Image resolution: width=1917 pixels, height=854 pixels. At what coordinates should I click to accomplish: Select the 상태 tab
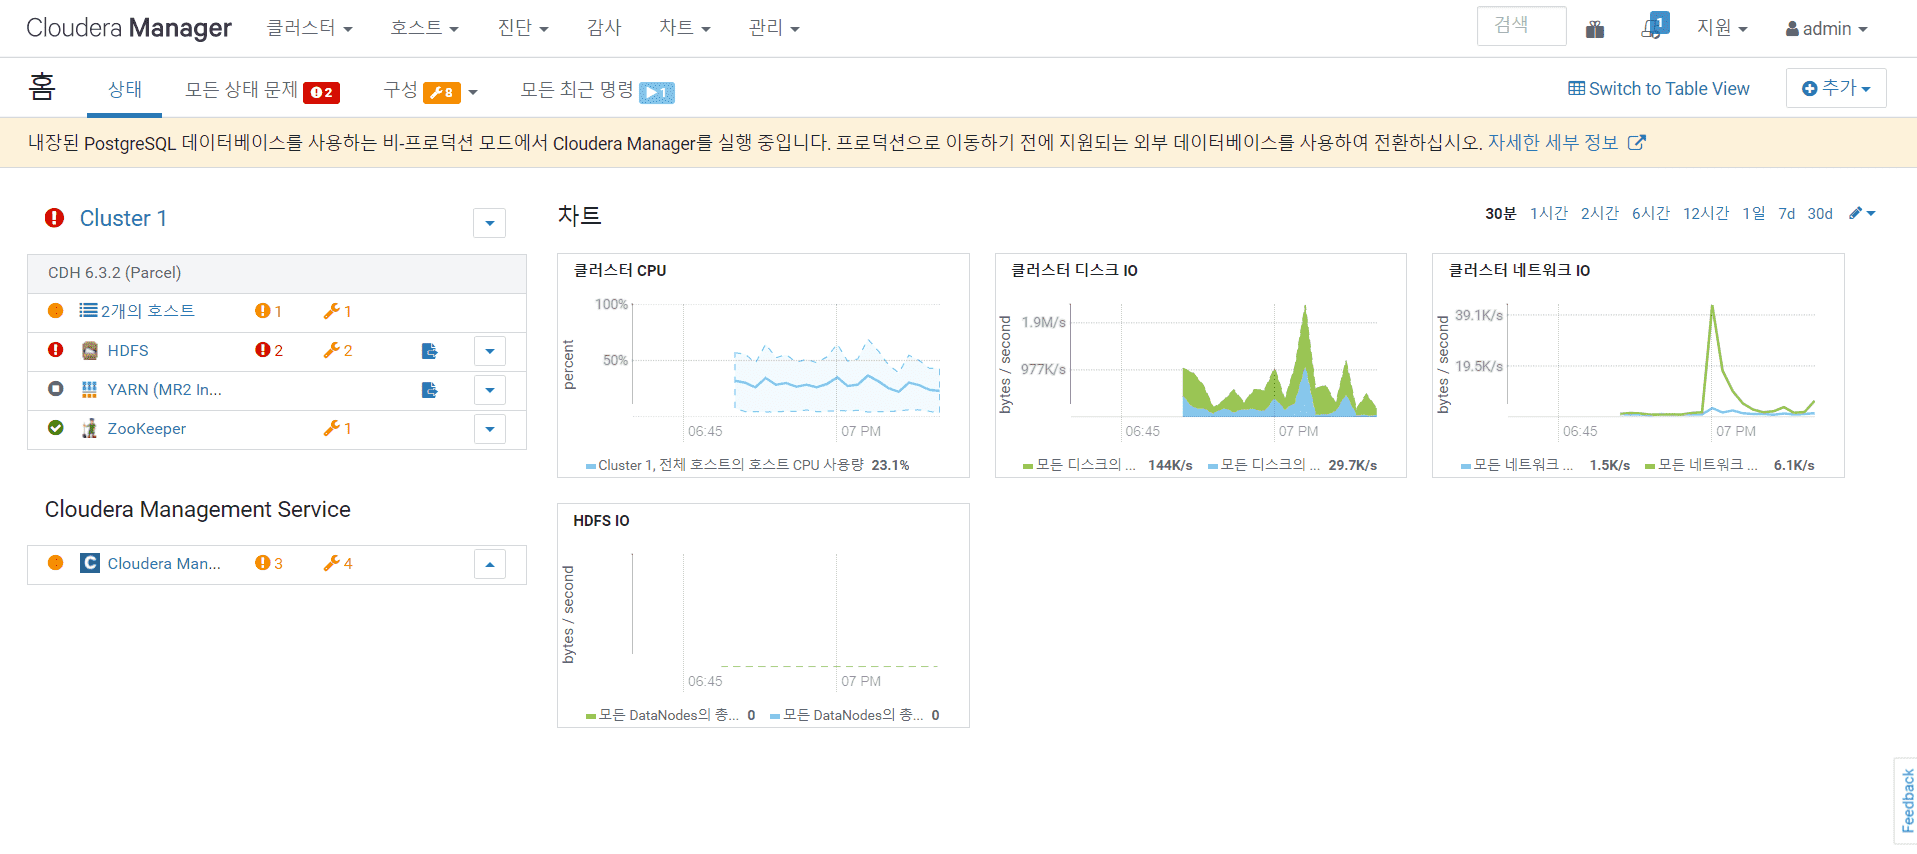point(125,89)
